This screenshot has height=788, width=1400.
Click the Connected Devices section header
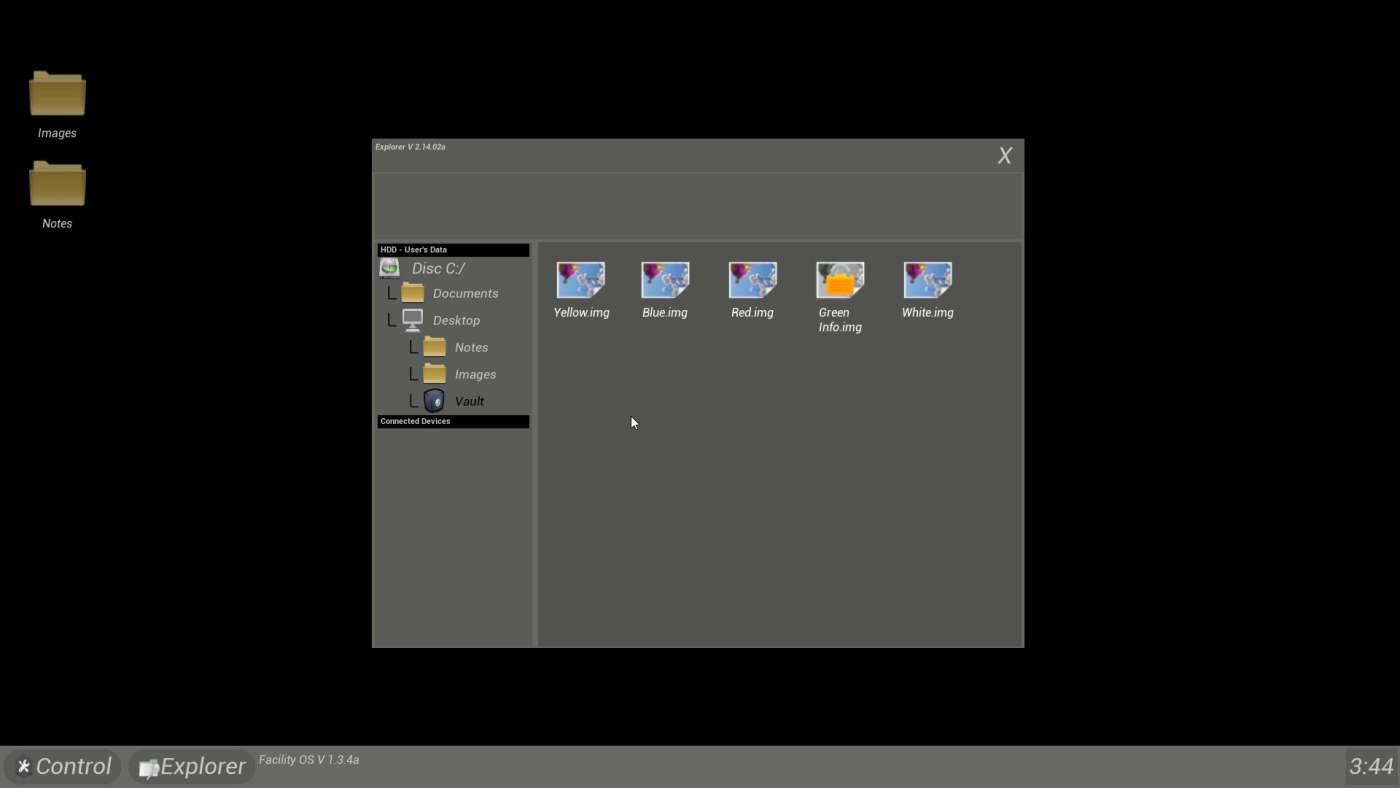click(x=453, y=422)
